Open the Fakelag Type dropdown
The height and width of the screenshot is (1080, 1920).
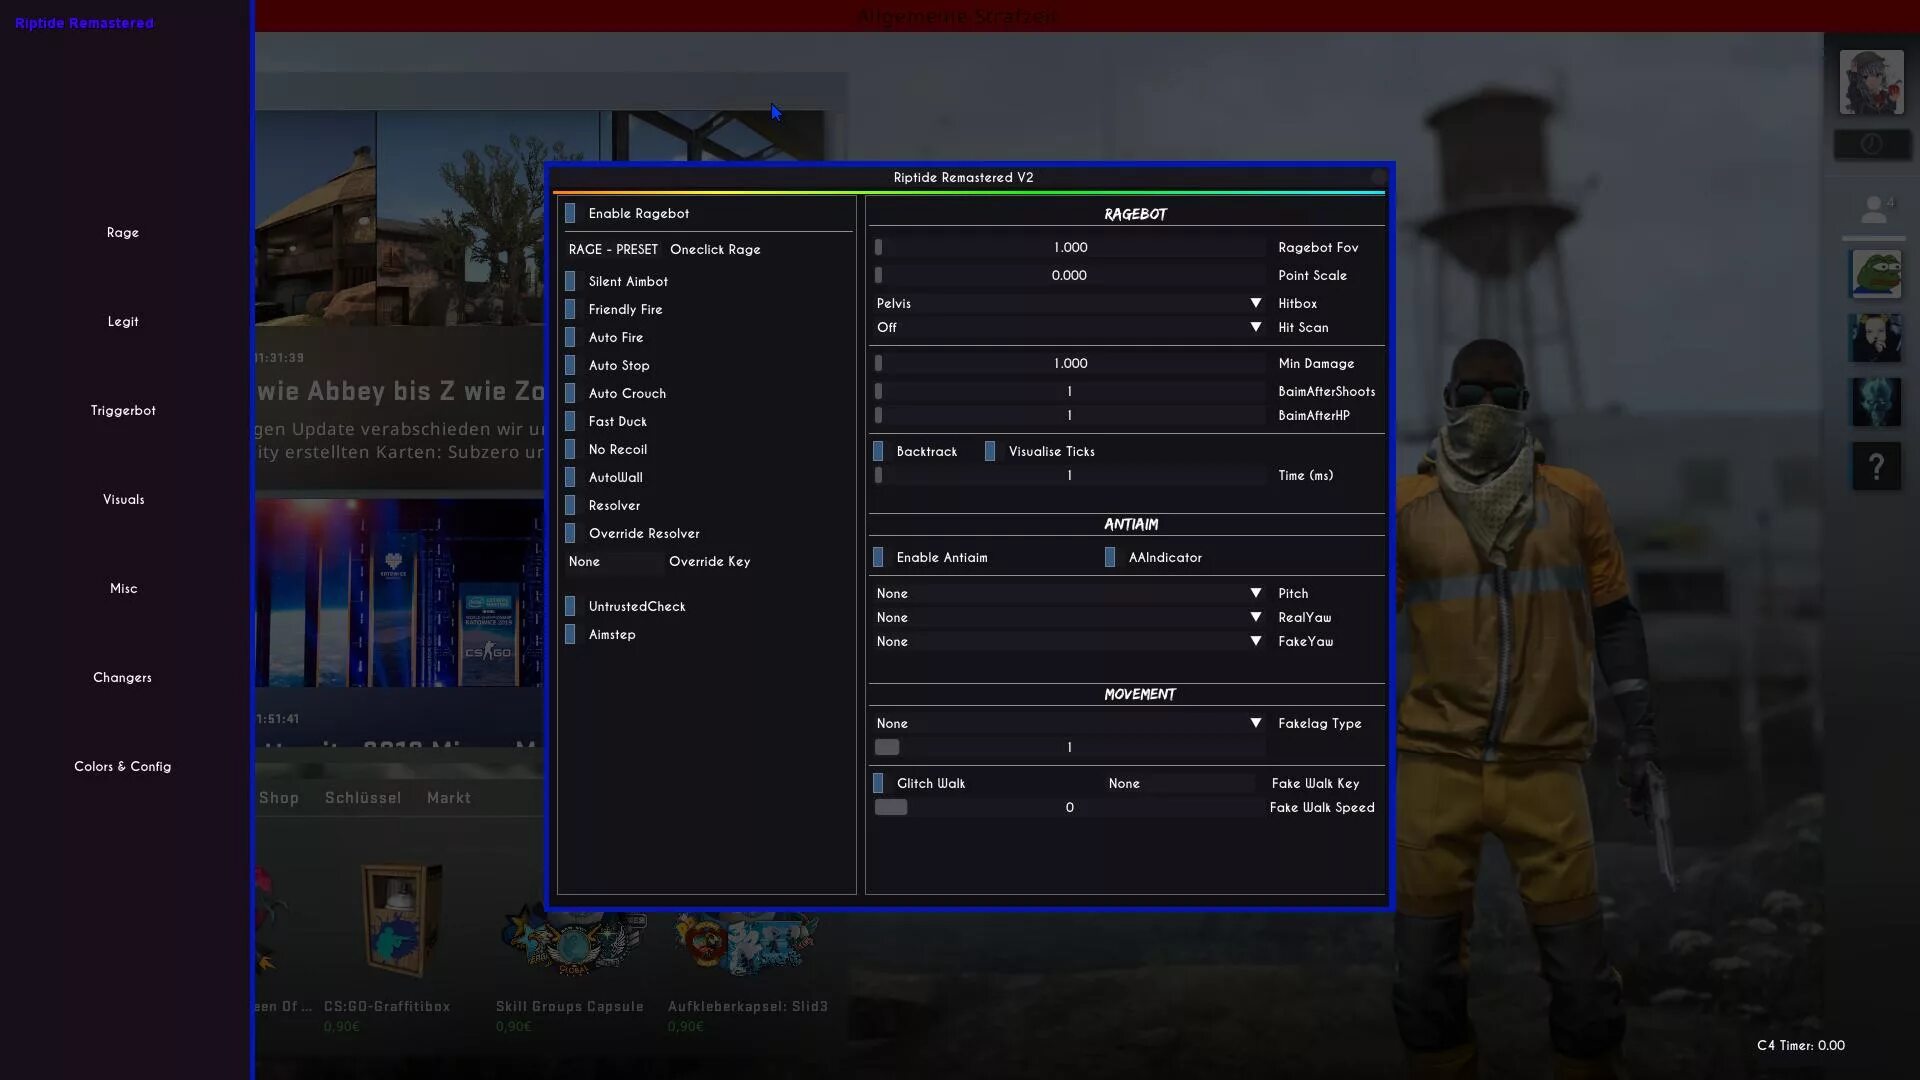(x=1067, y=723)
